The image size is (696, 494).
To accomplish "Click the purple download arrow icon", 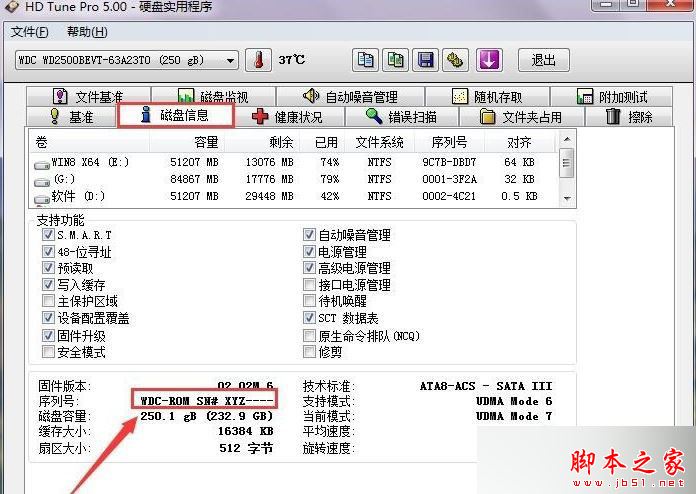I will (x=489, y=60).
